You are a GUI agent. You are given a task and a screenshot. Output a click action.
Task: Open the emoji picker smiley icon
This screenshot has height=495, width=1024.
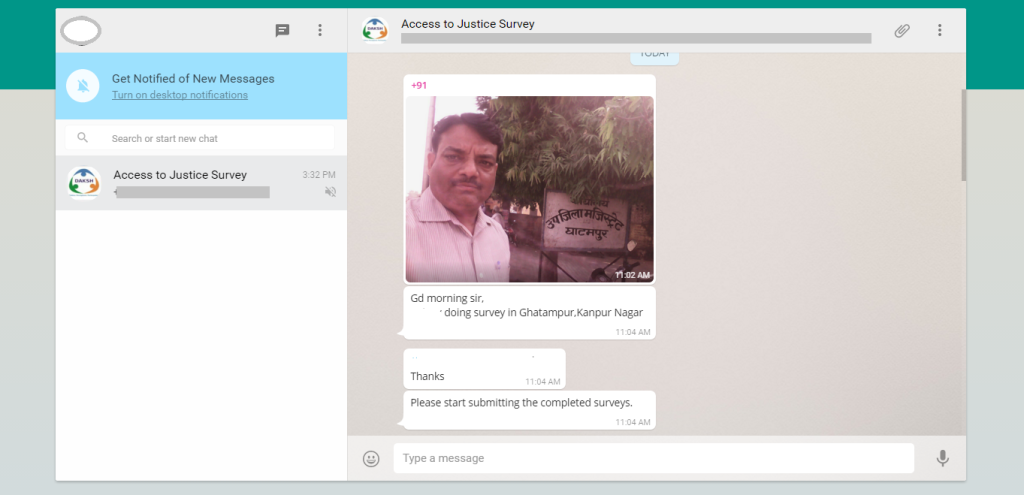371,458
